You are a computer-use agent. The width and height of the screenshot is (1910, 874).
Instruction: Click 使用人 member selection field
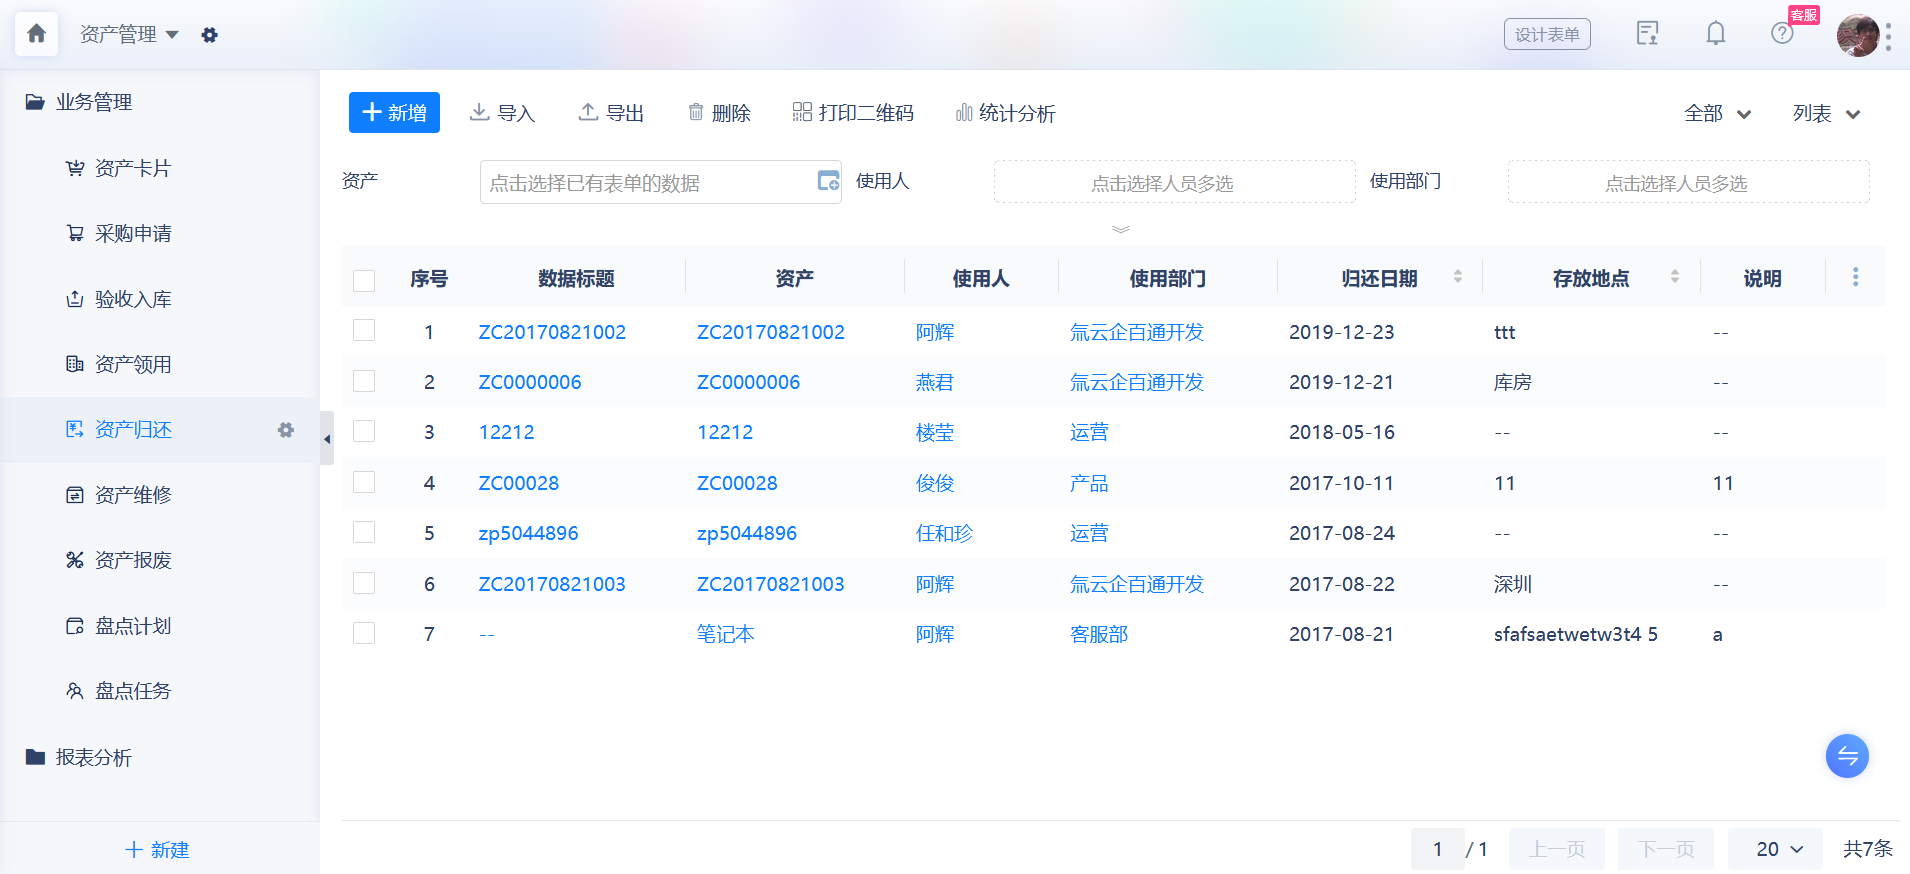[1174, 182]
